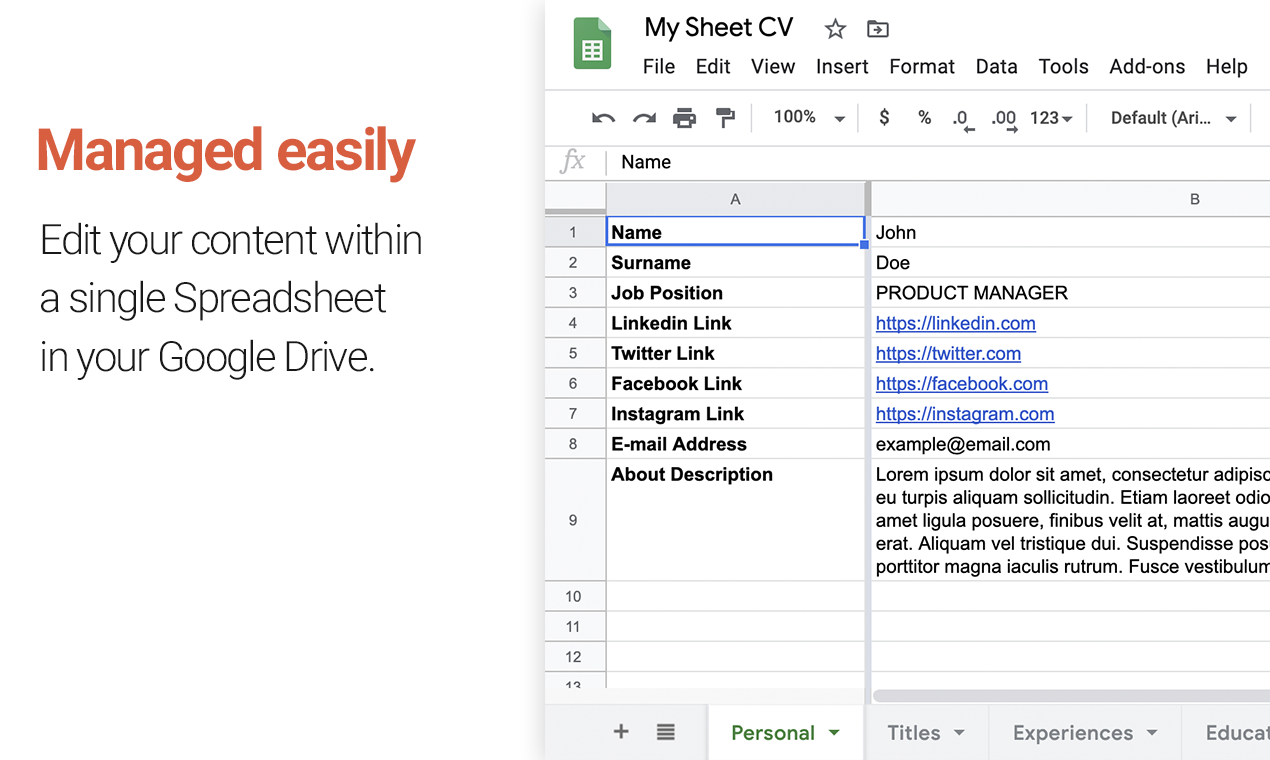Viewport: 1270px width, 760px height.
Task: Select the Facebook Link label cell
Action: pos(735,383)
